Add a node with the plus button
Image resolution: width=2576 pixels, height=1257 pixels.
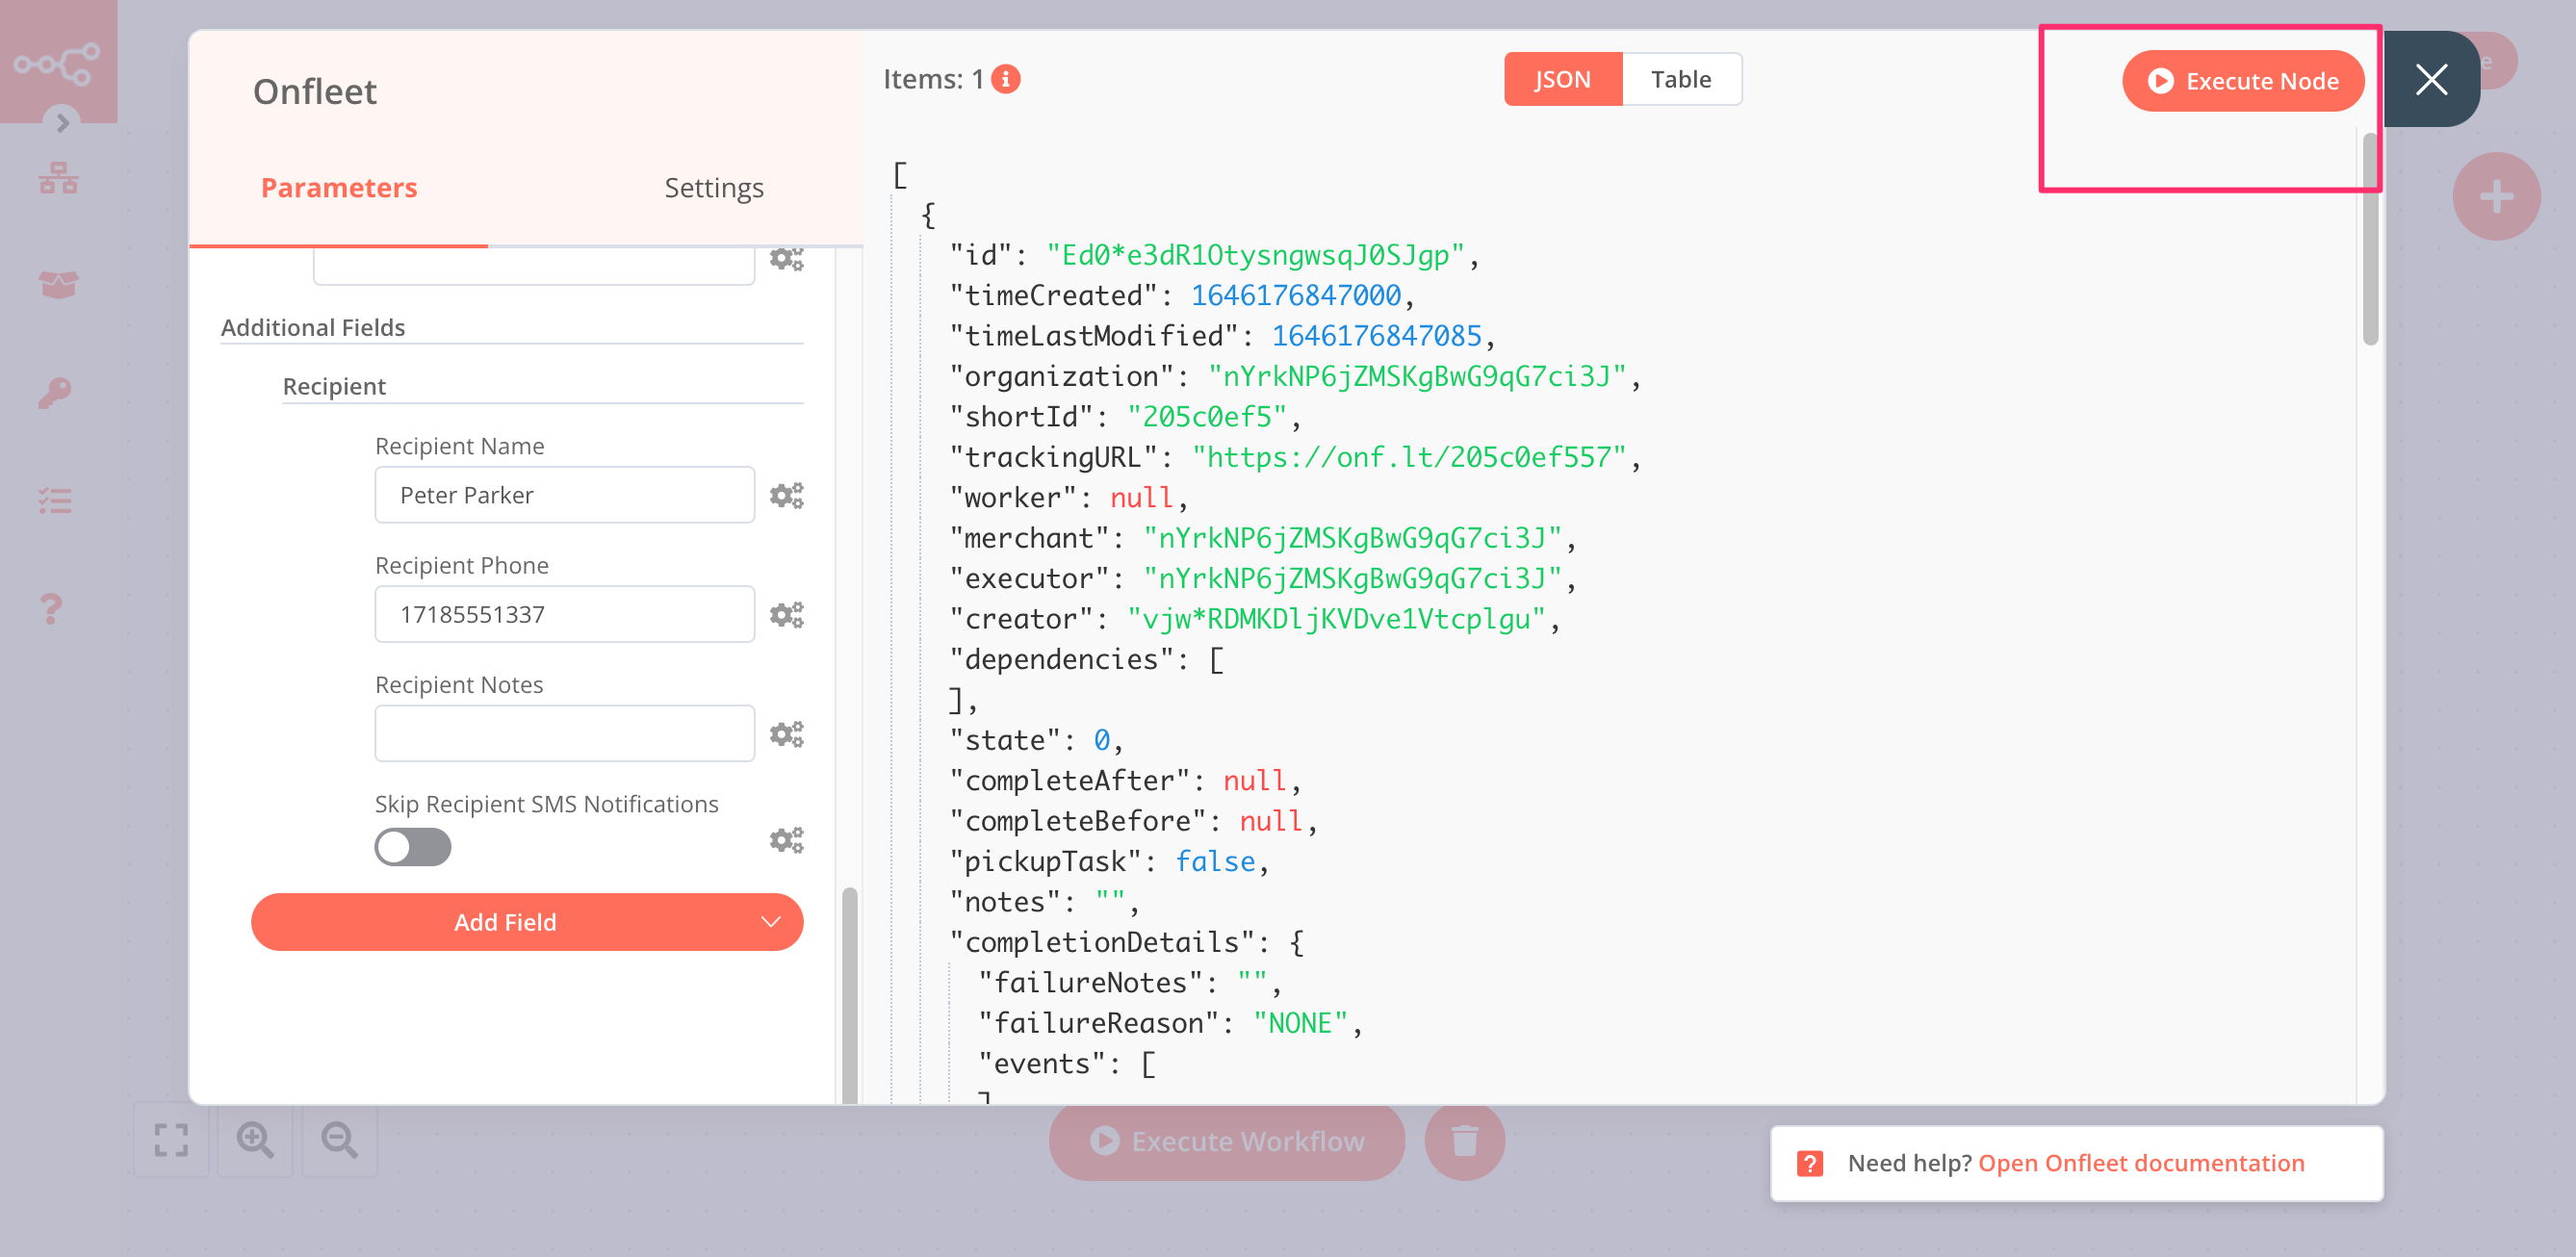[x=2496, y=196]
